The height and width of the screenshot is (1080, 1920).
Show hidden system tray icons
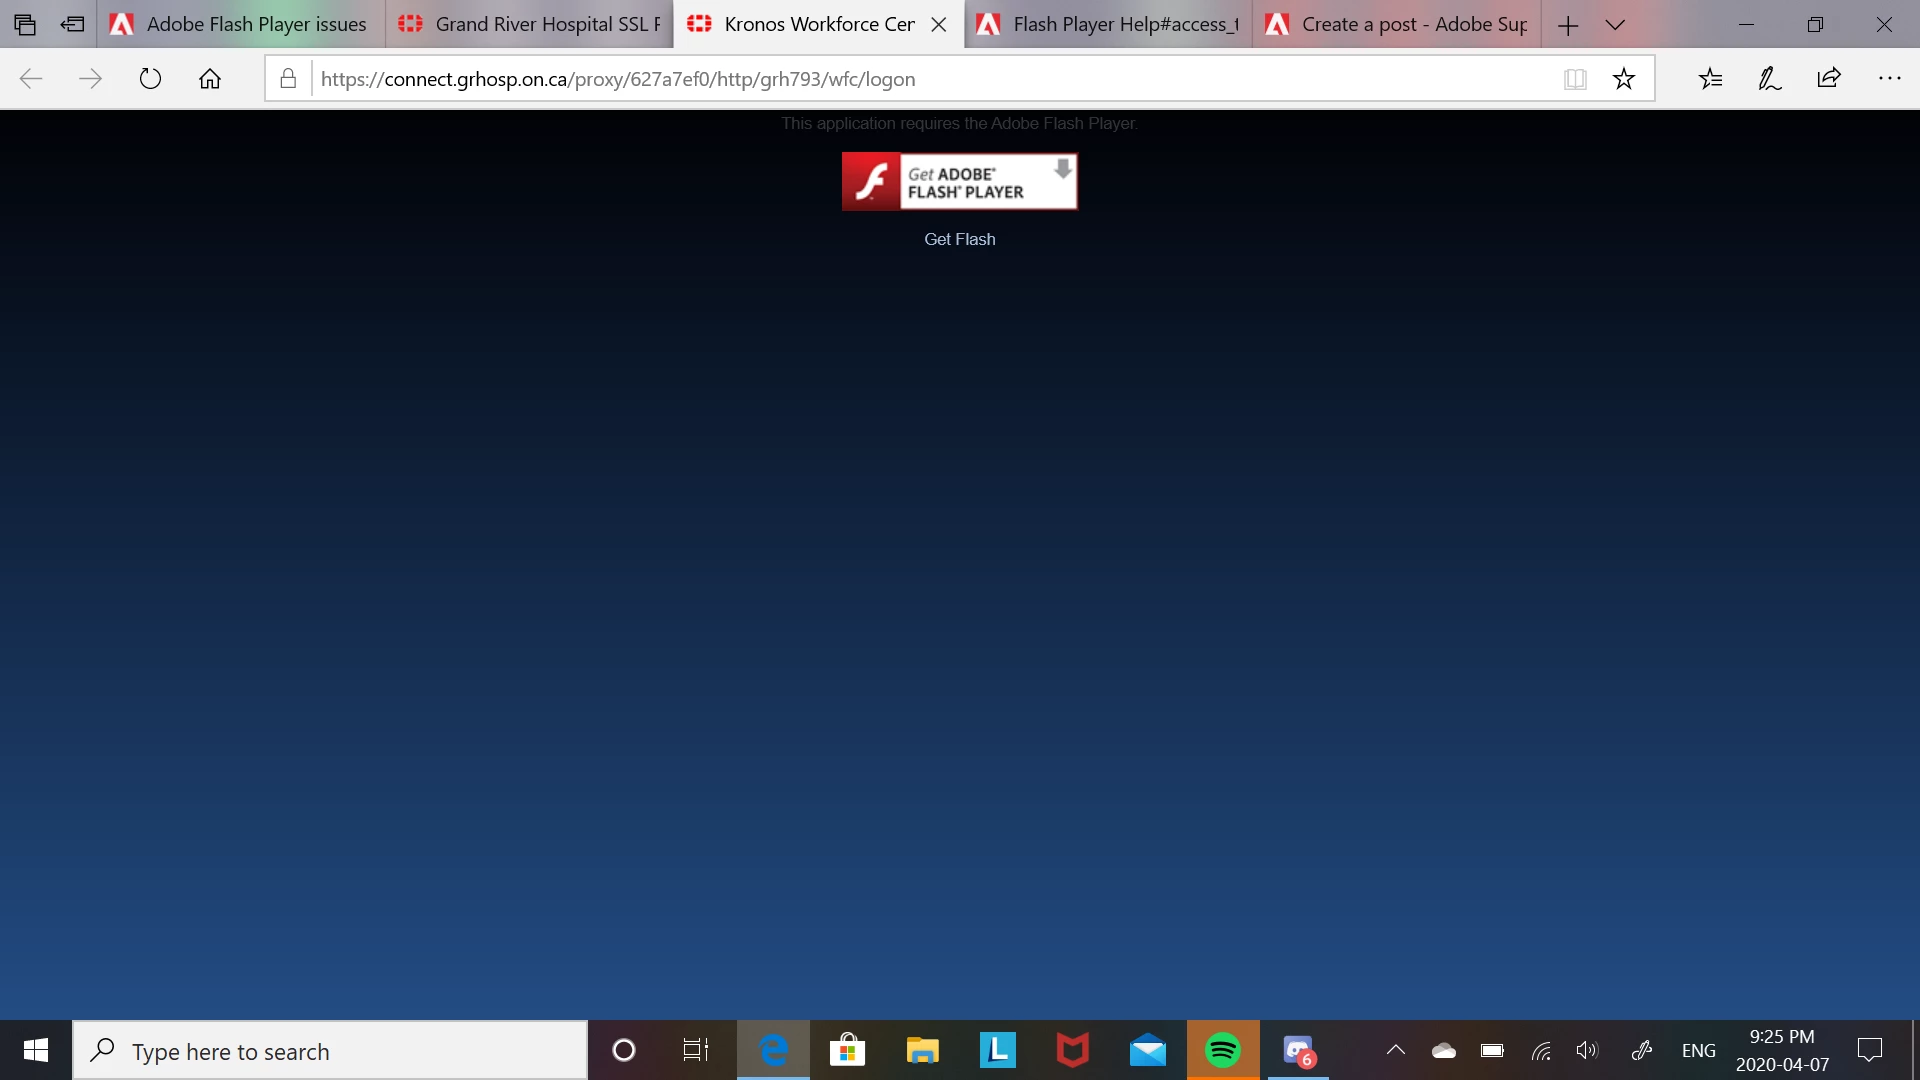1395,1050
